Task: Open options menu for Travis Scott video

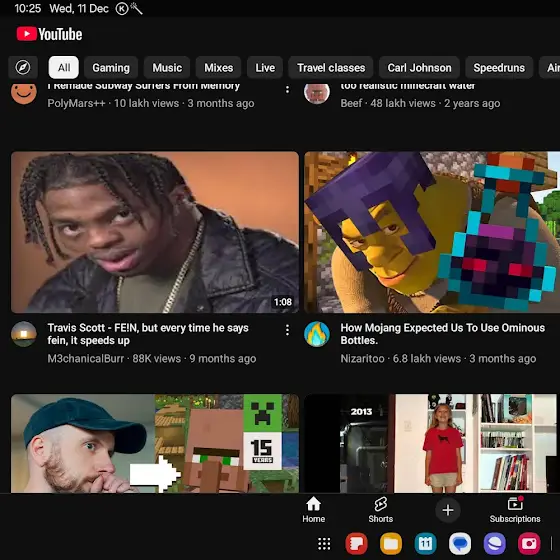Action: coord(287,330)
